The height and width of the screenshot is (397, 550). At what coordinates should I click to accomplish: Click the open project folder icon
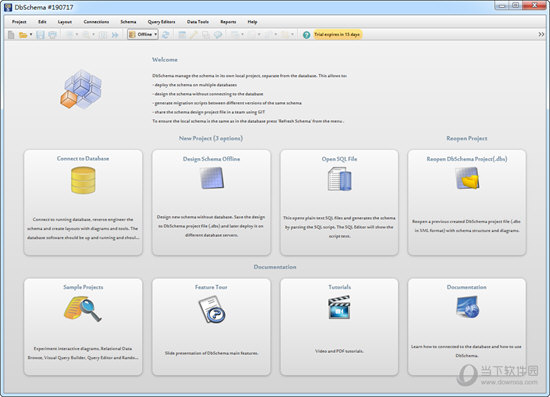click(23, 35)
